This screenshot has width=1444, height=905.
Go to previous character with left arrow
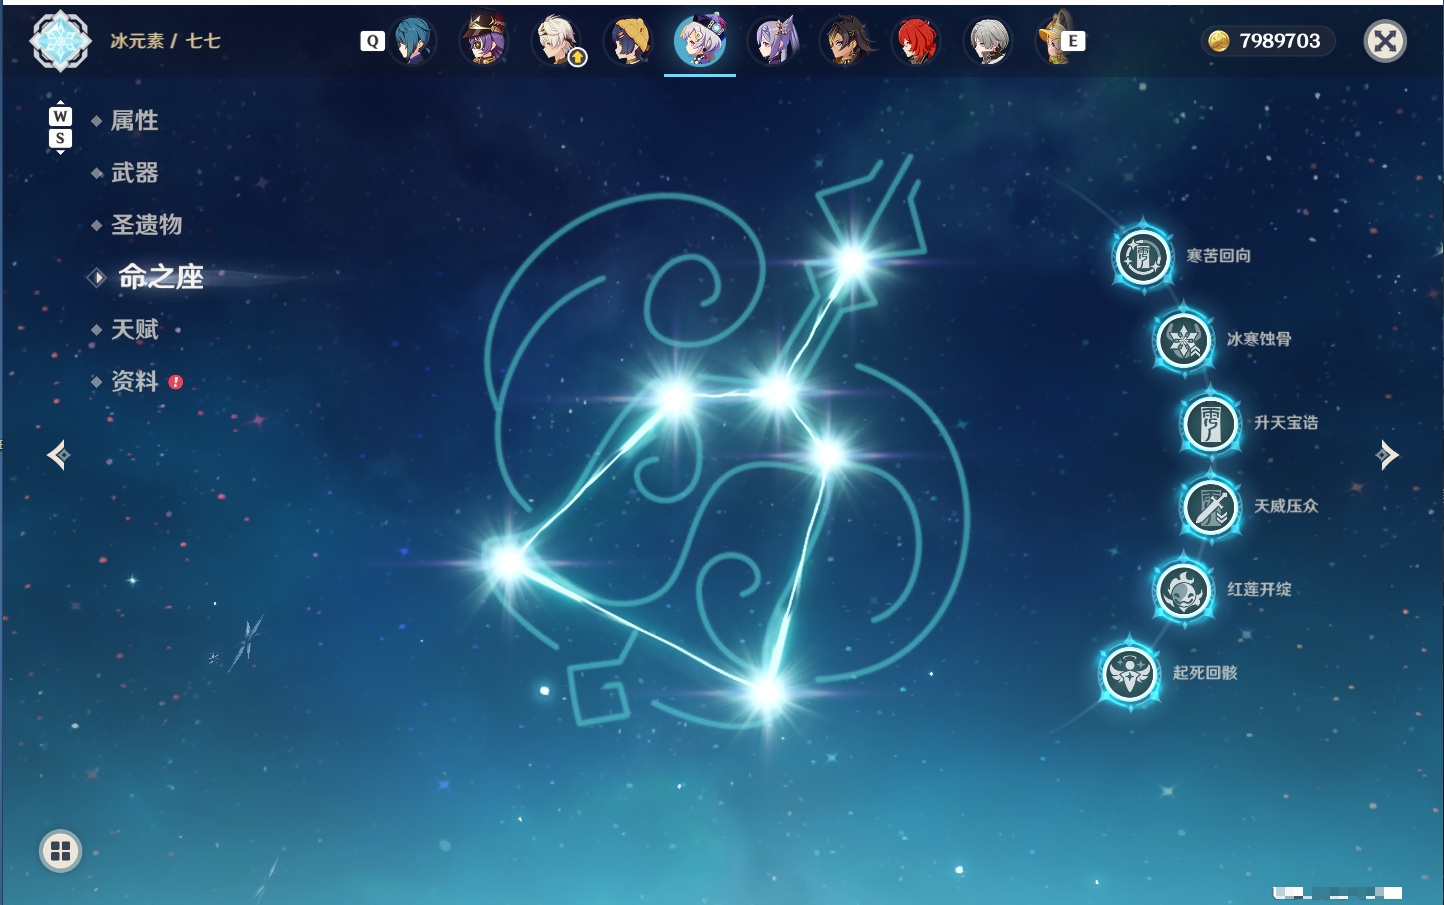pyautogui.click(x=58, y=455)
